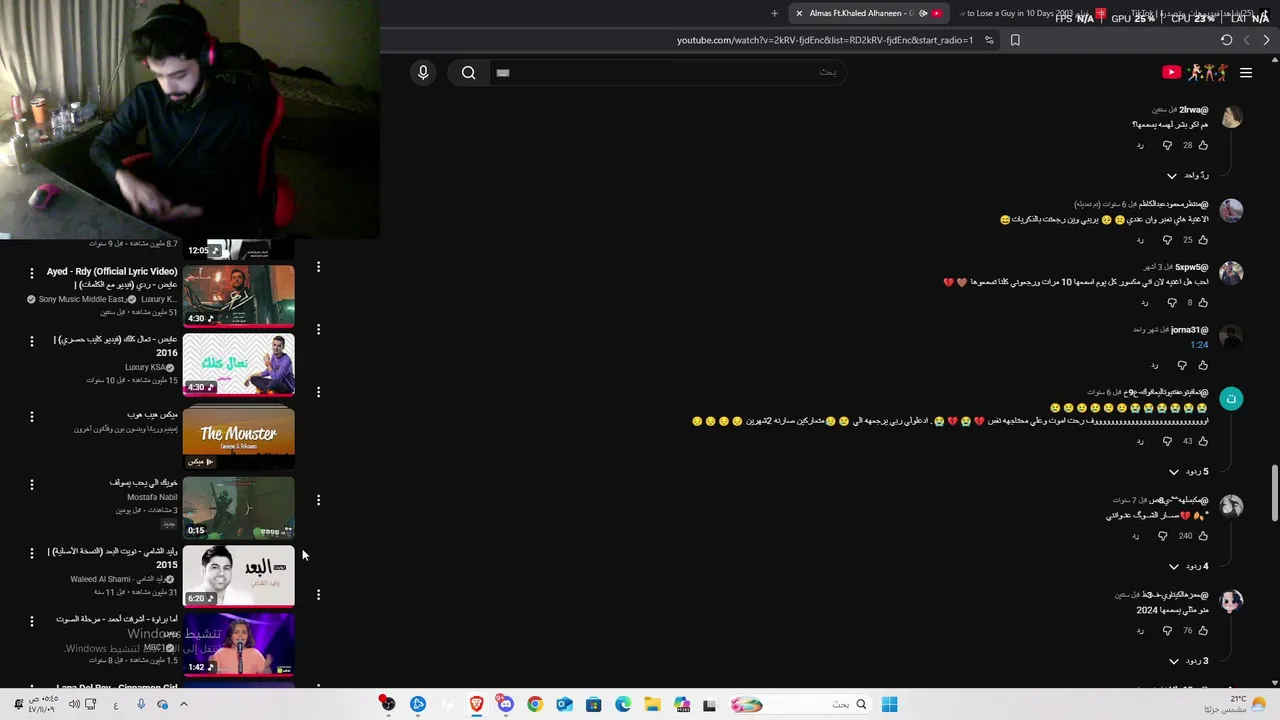Click the search magnifier button
The height and width of the screenshot is (720, 1280).
click(468, 72)
